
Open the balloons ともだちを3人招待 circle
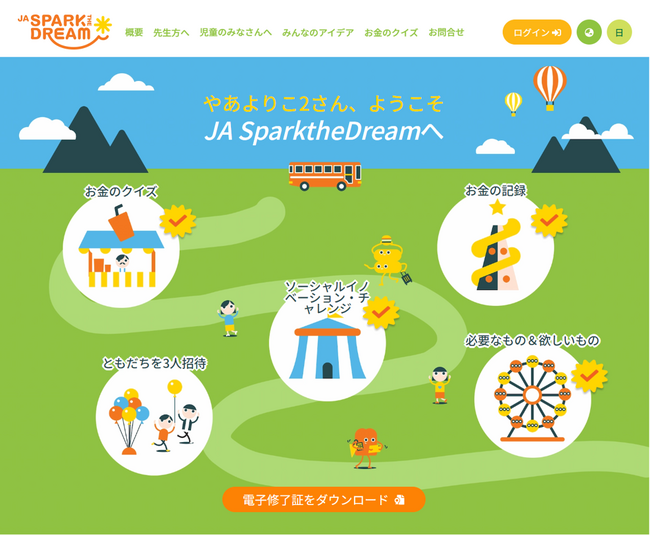click(x=154, y=417)
